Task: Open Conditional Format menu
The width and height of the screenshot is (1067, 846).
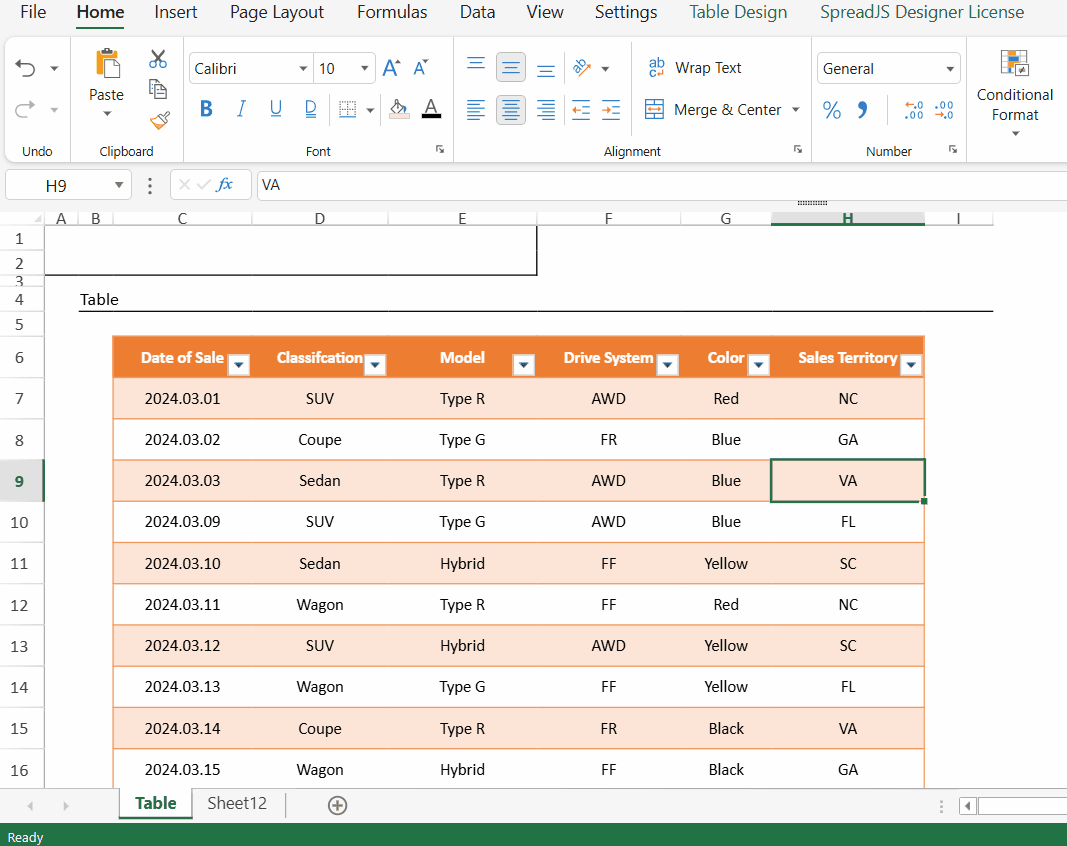Action: coord(1015,93)
